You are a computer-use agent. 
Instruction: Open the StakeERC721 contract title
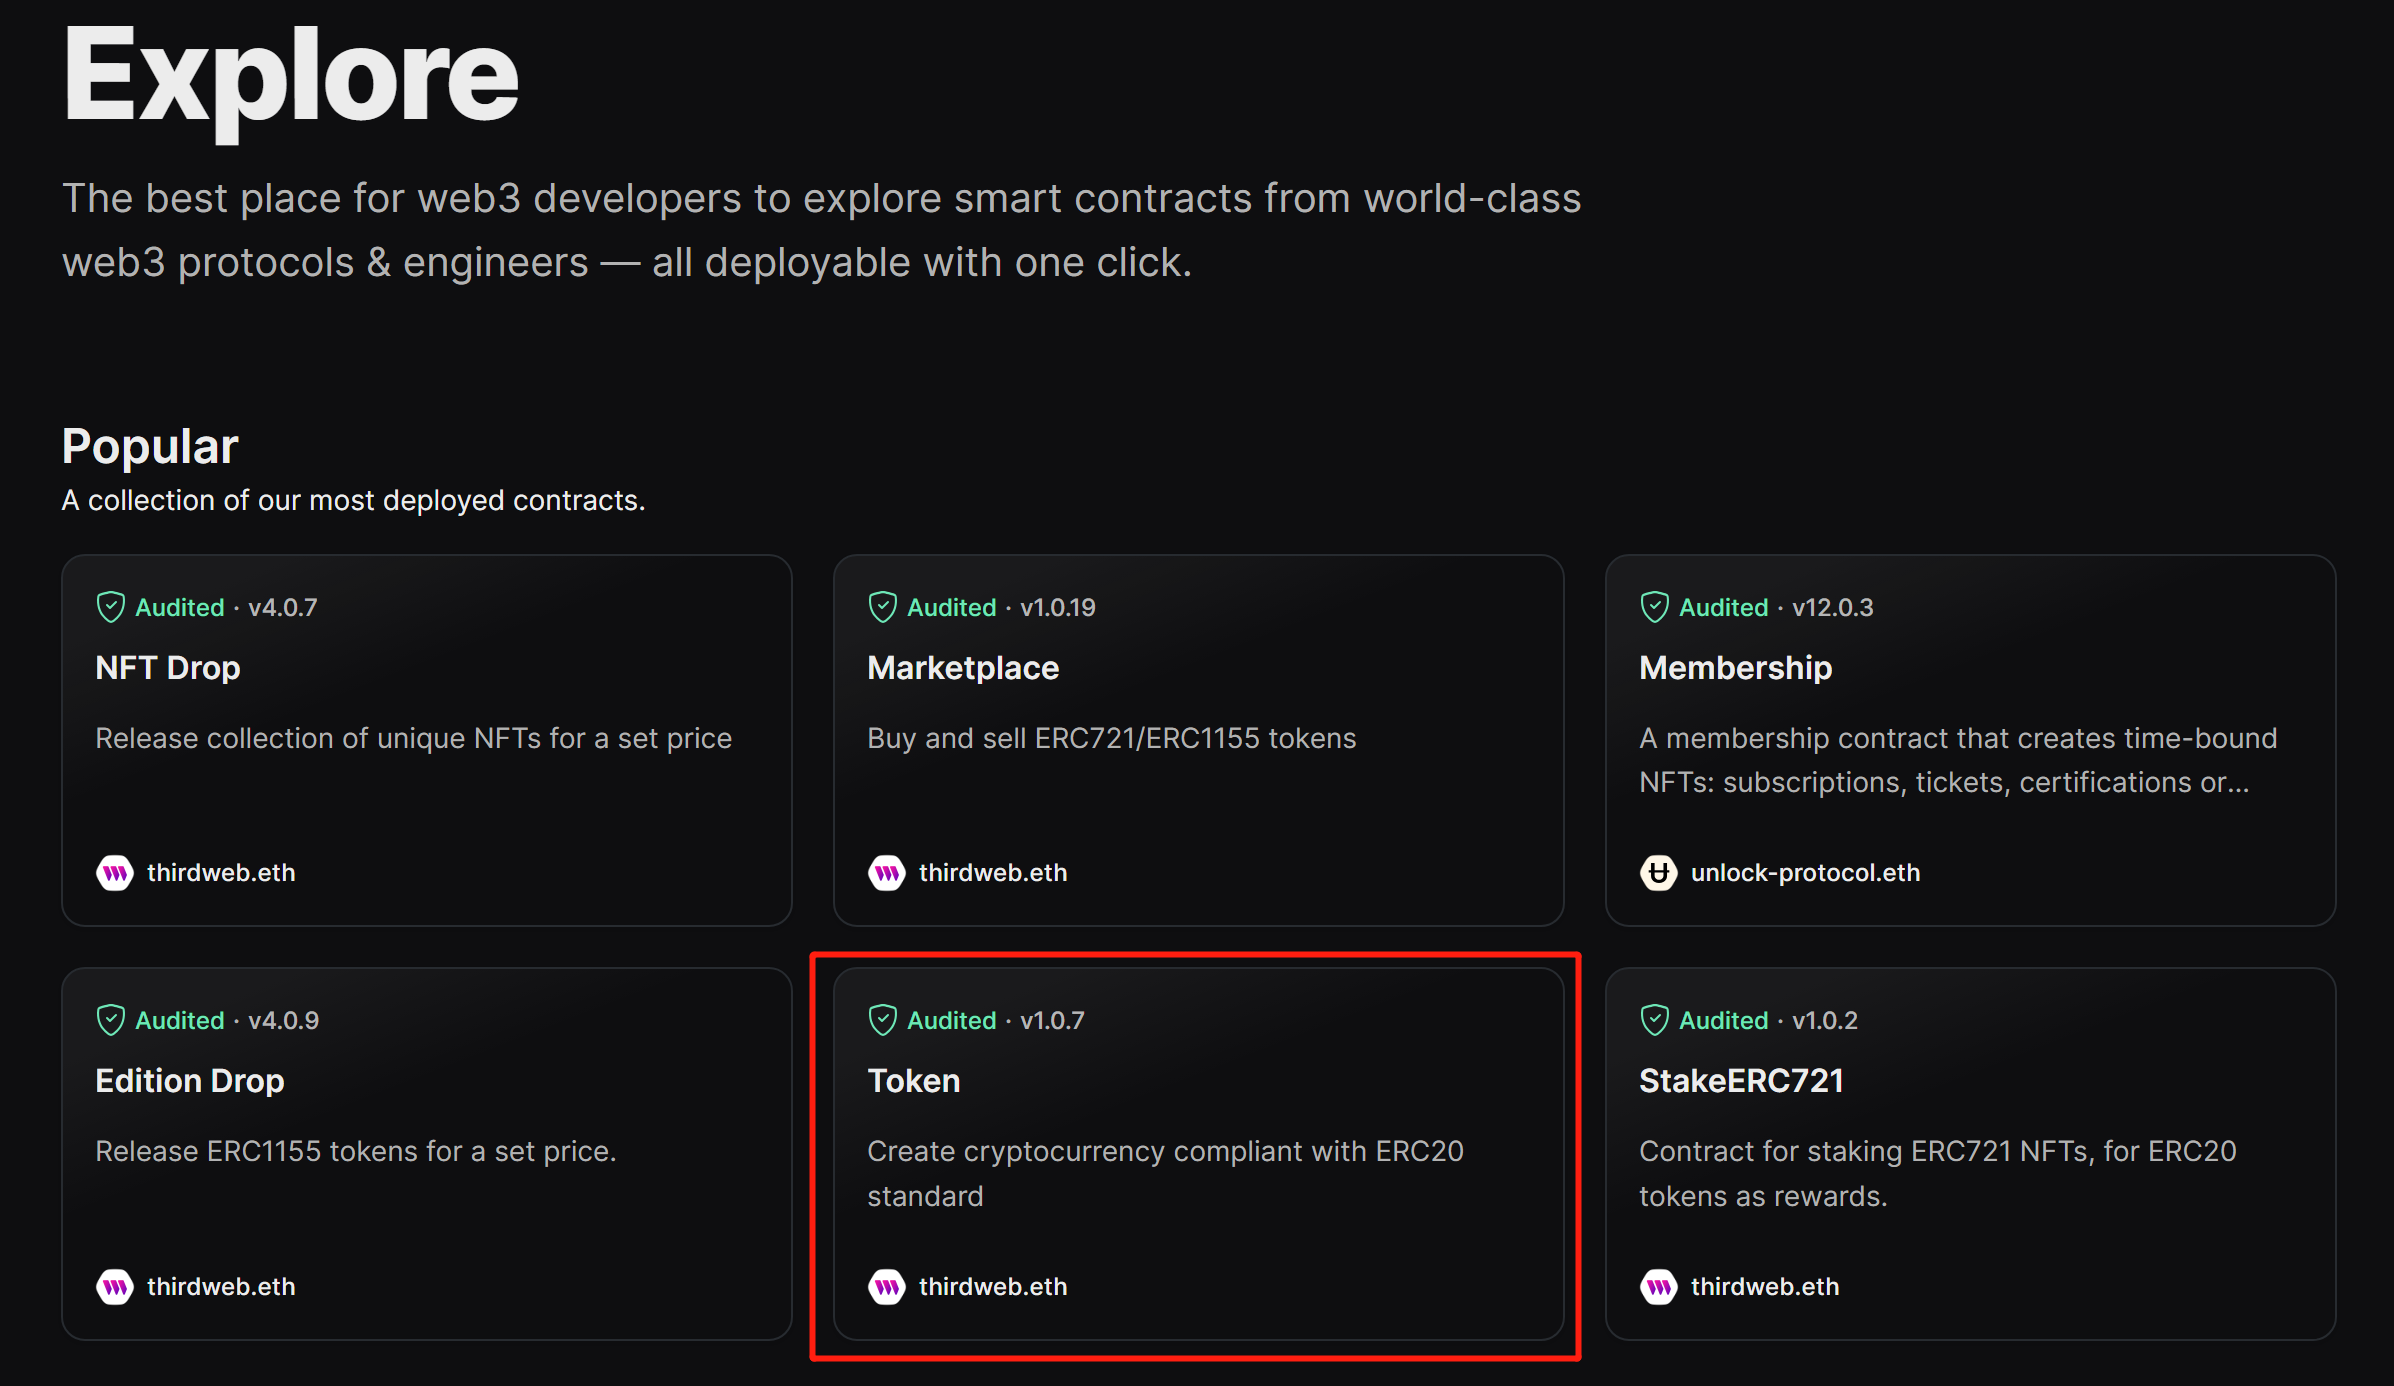[1741, 1081]
